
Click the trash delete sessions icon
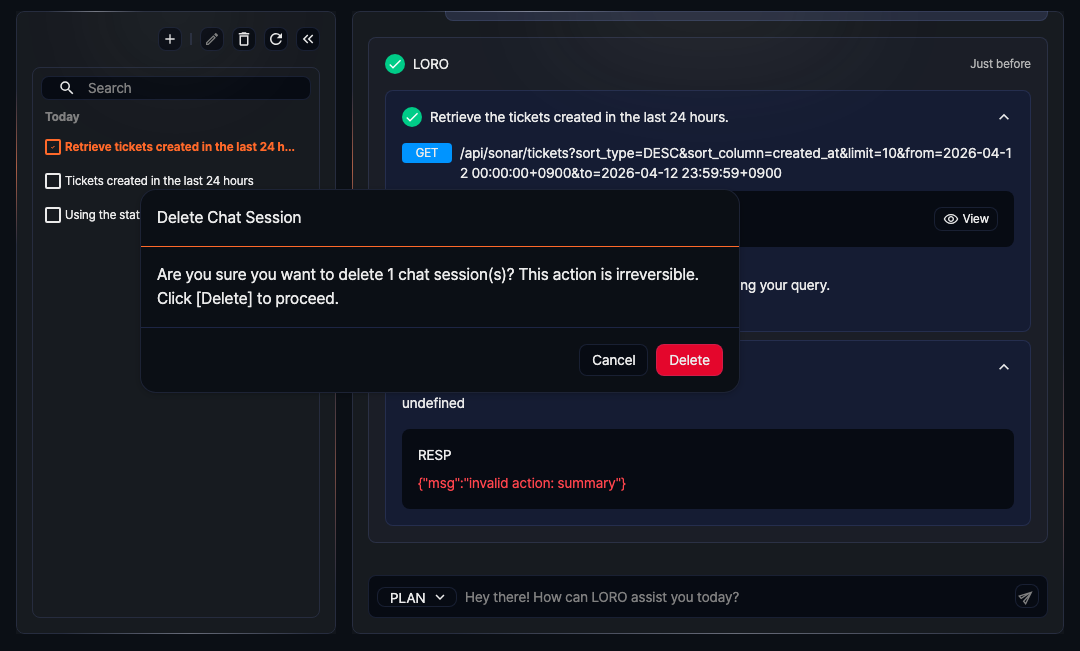pyautogui.click(x=243, y=39)
